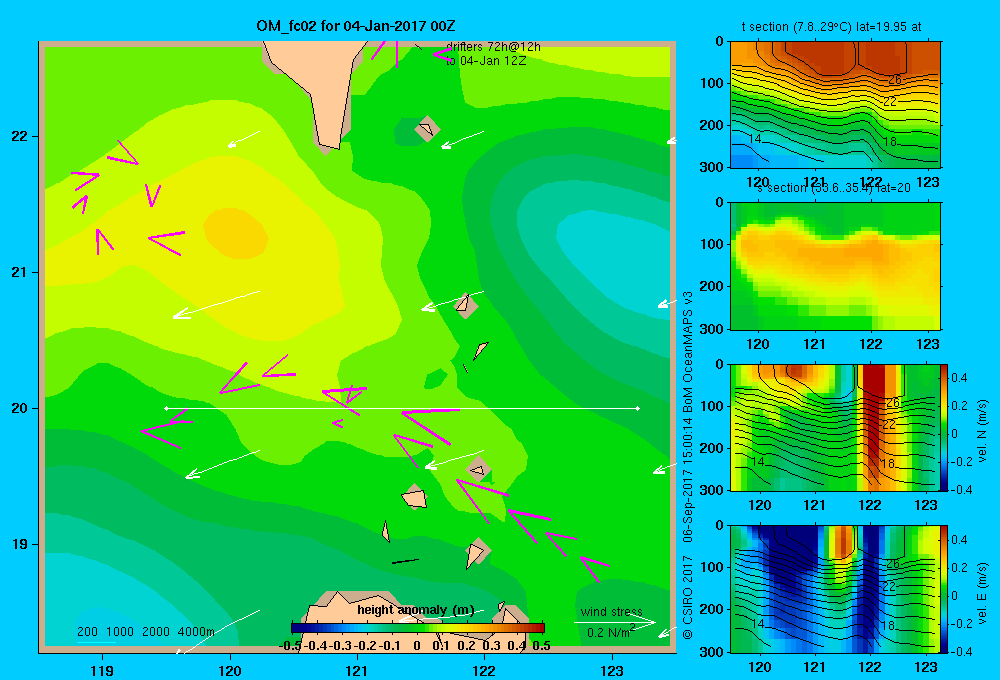Click the depth legend '200 1000 2000 4000m'
This screenshot has height=680, width=1000.
145,632
